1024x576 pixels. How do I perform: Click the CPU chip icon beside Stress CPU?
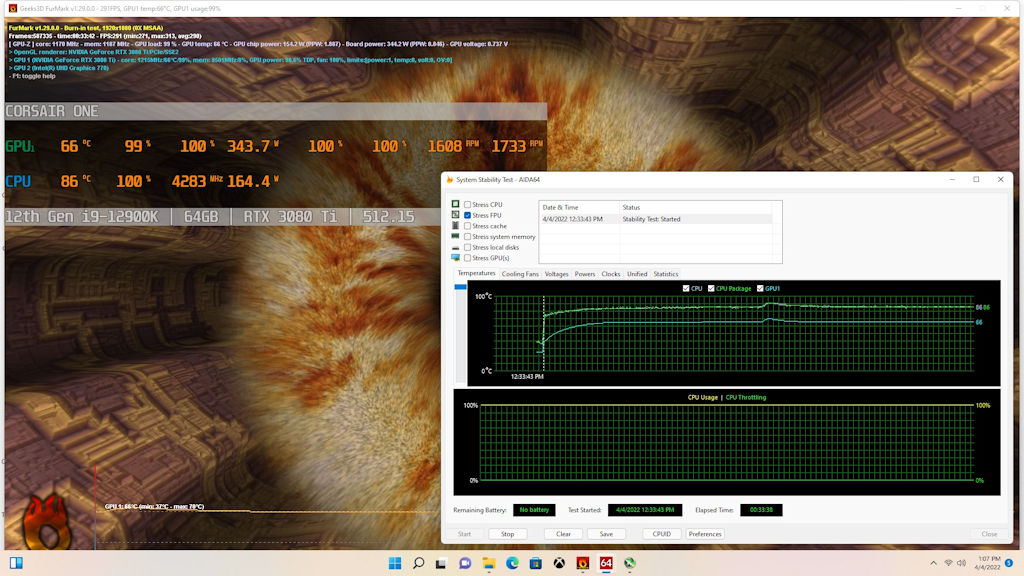455,204
